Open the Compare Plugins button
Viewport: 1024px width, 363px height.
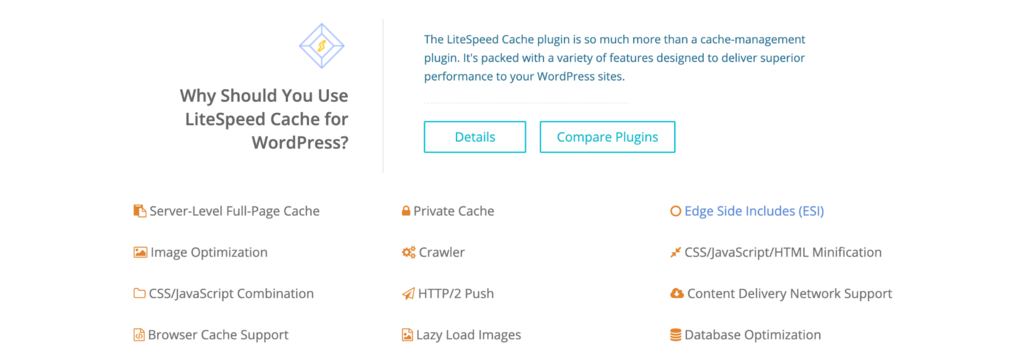pyautogui.click(x=607, y=137)
